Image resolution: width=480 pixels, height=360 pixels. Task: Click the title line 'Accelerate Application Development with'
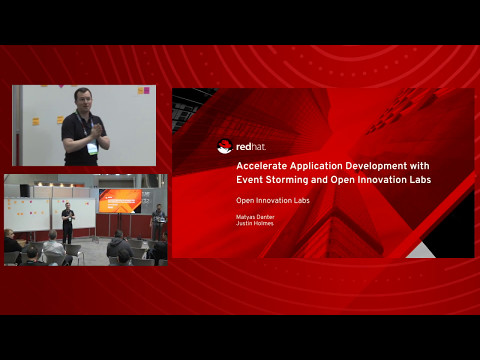click(x=333, y=166)
